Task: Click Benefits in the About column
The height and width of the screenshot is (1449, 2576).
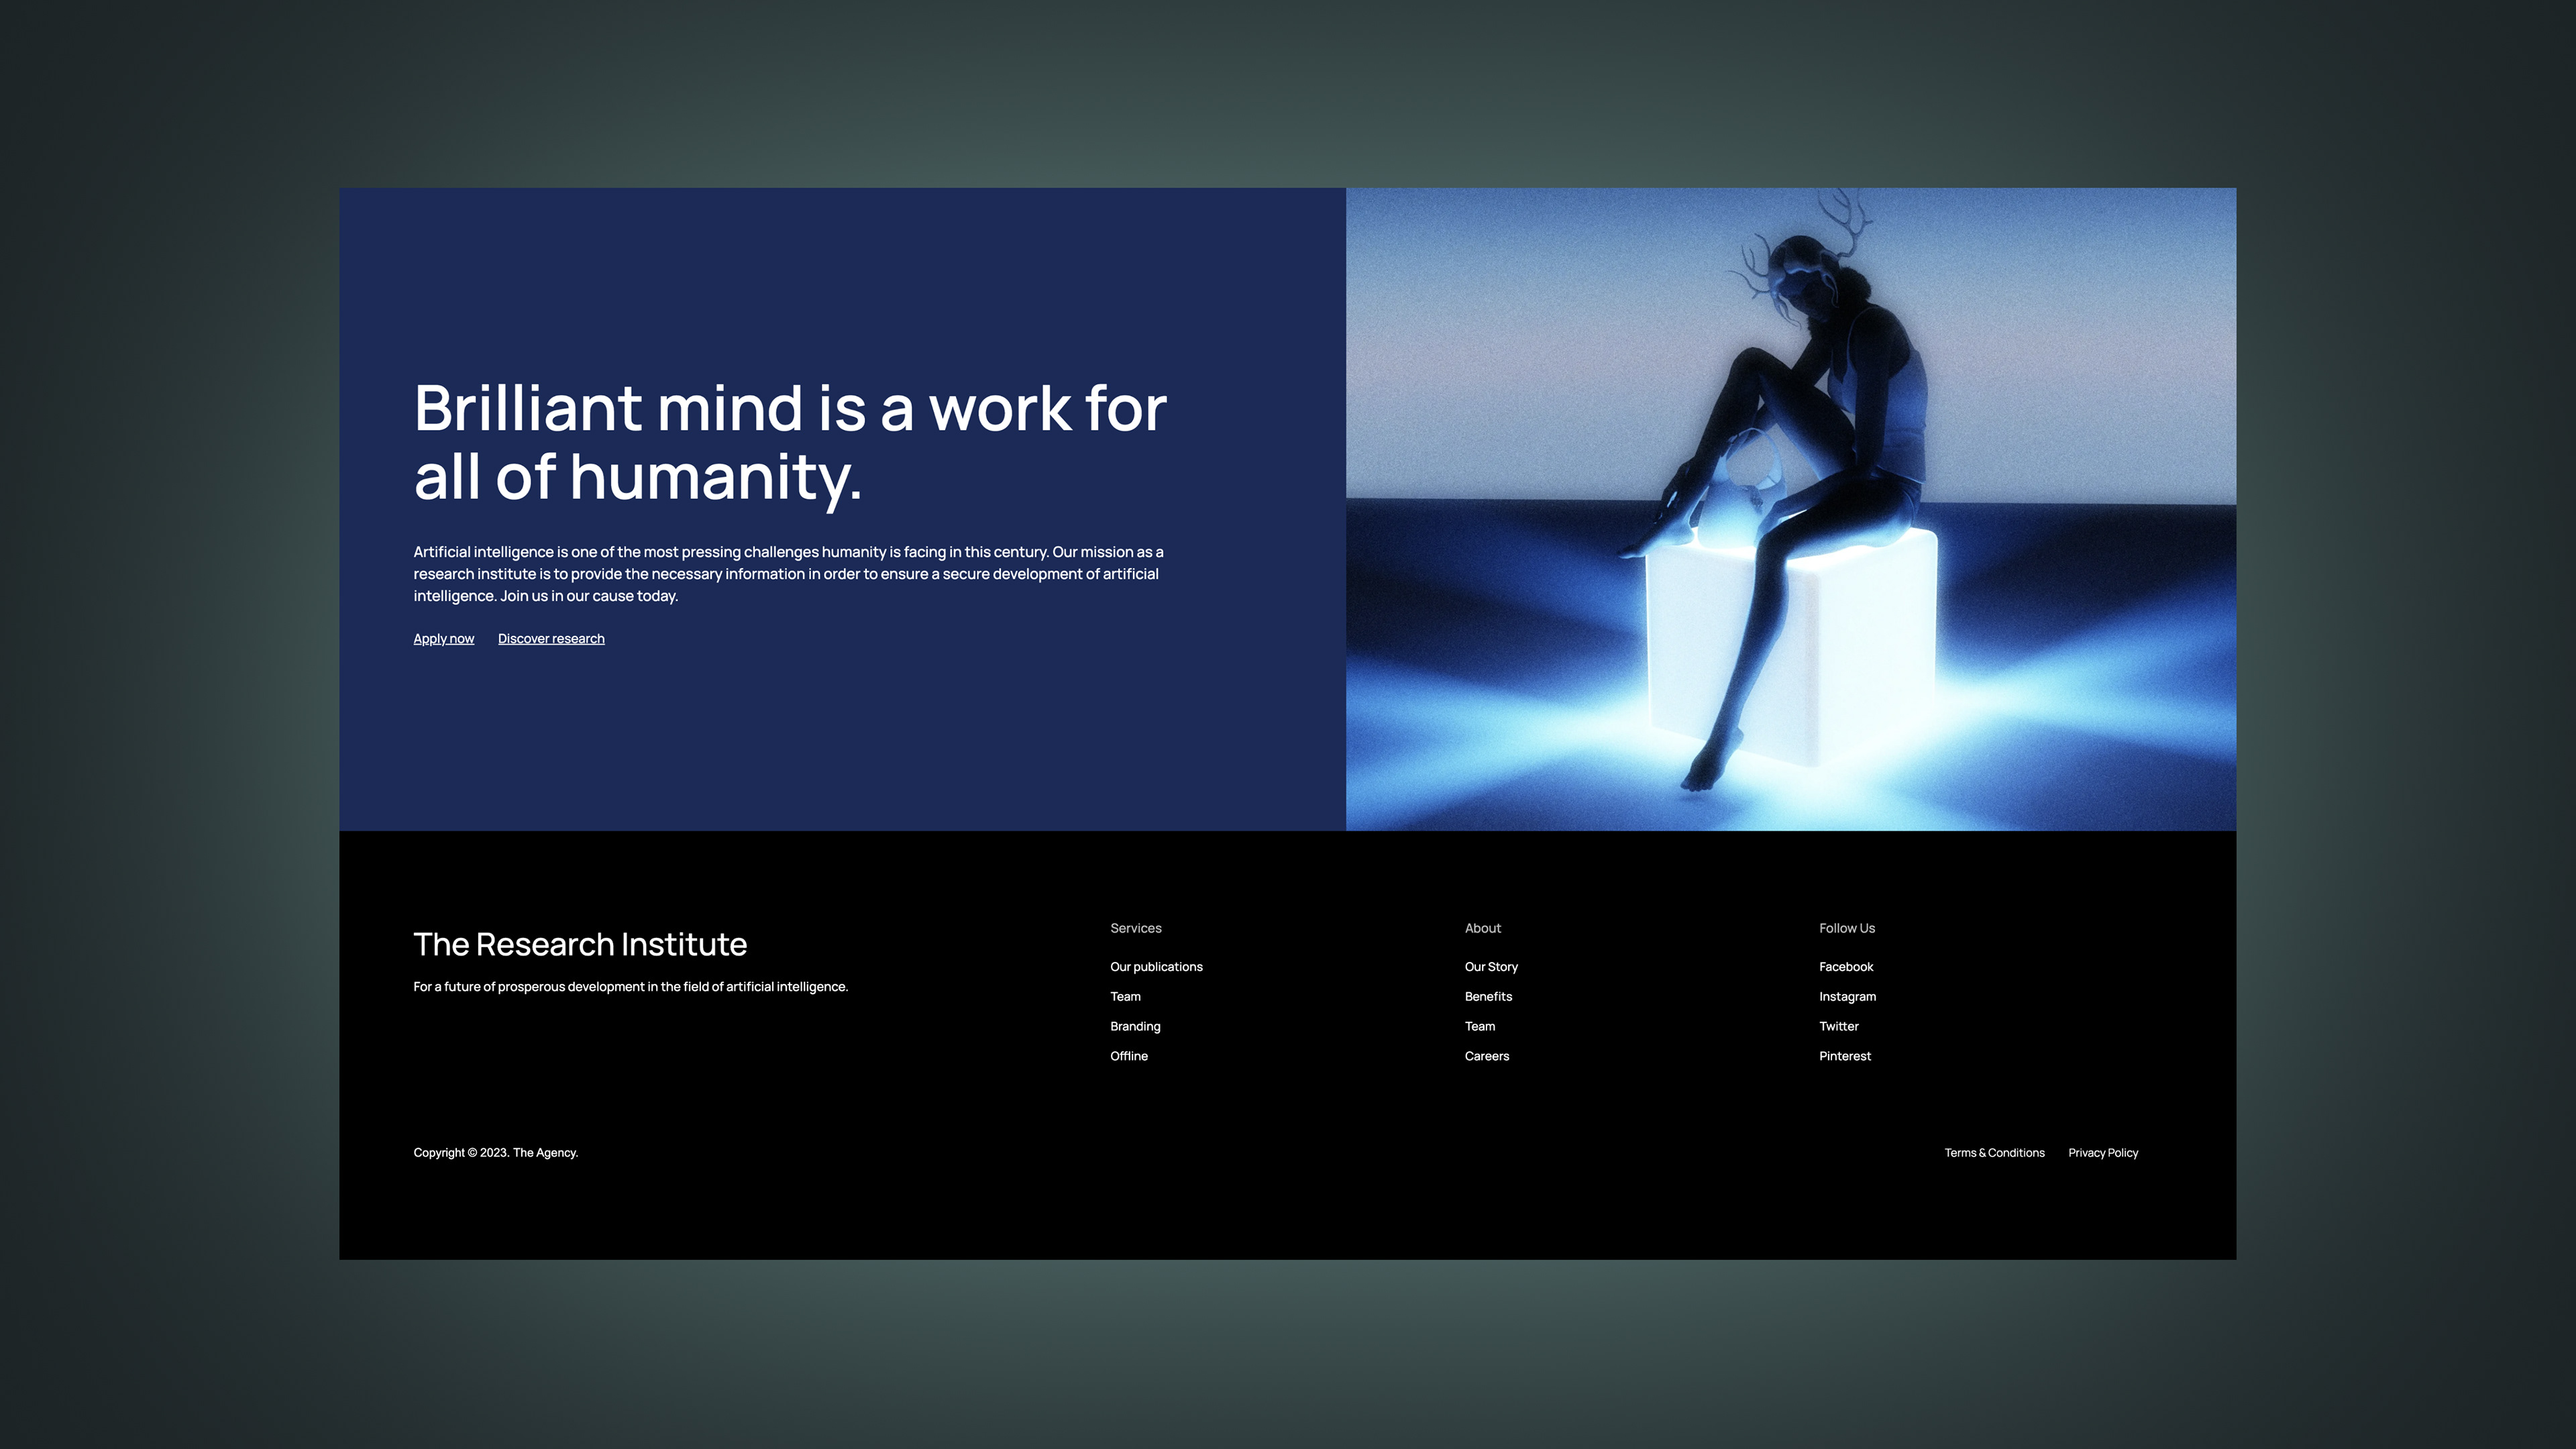Action: (x=1488, y=997)
